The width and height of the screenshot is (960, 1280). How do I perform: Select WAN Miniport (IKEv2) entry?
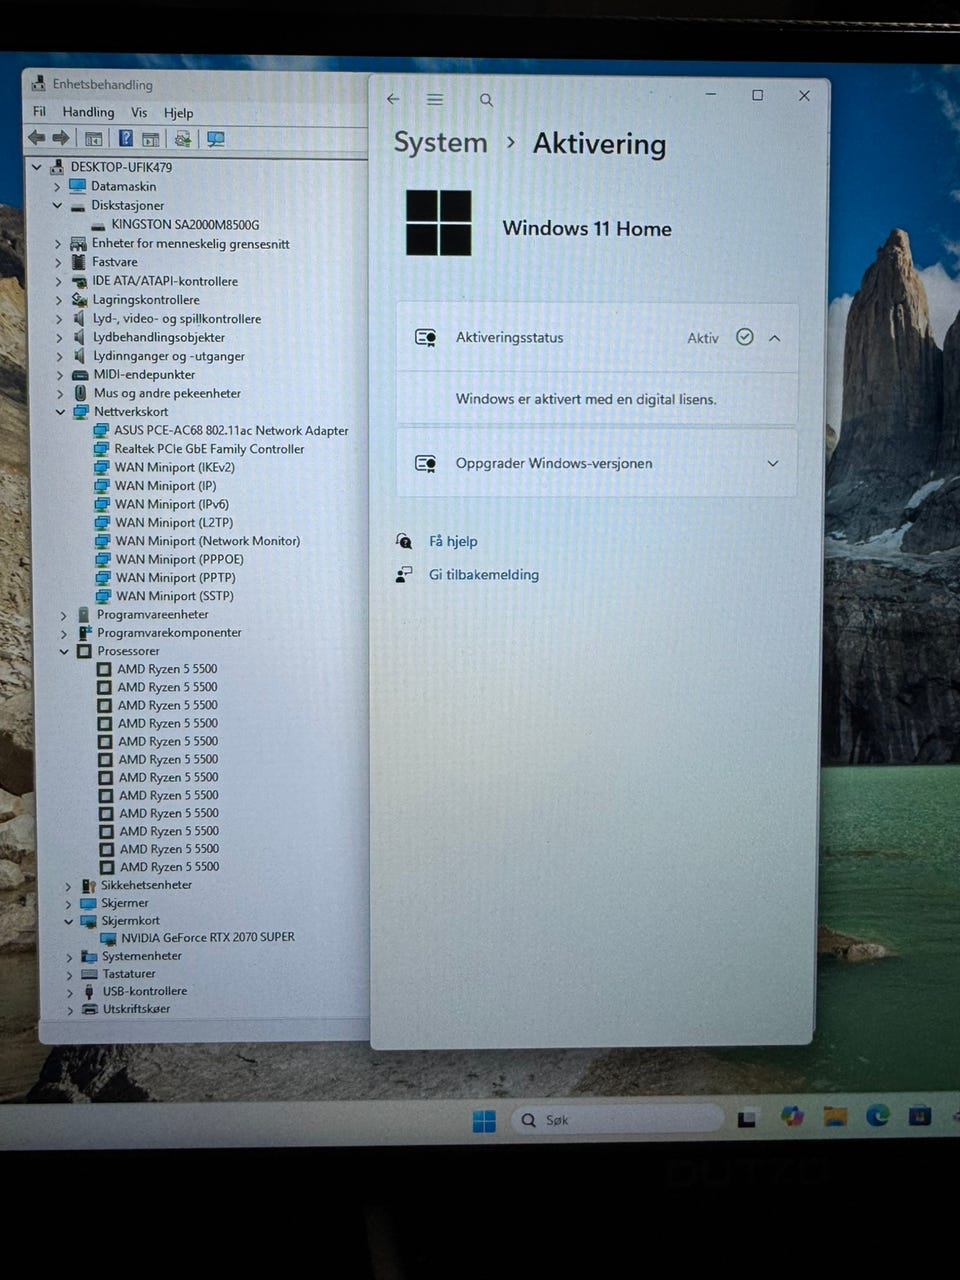point(175,467)
